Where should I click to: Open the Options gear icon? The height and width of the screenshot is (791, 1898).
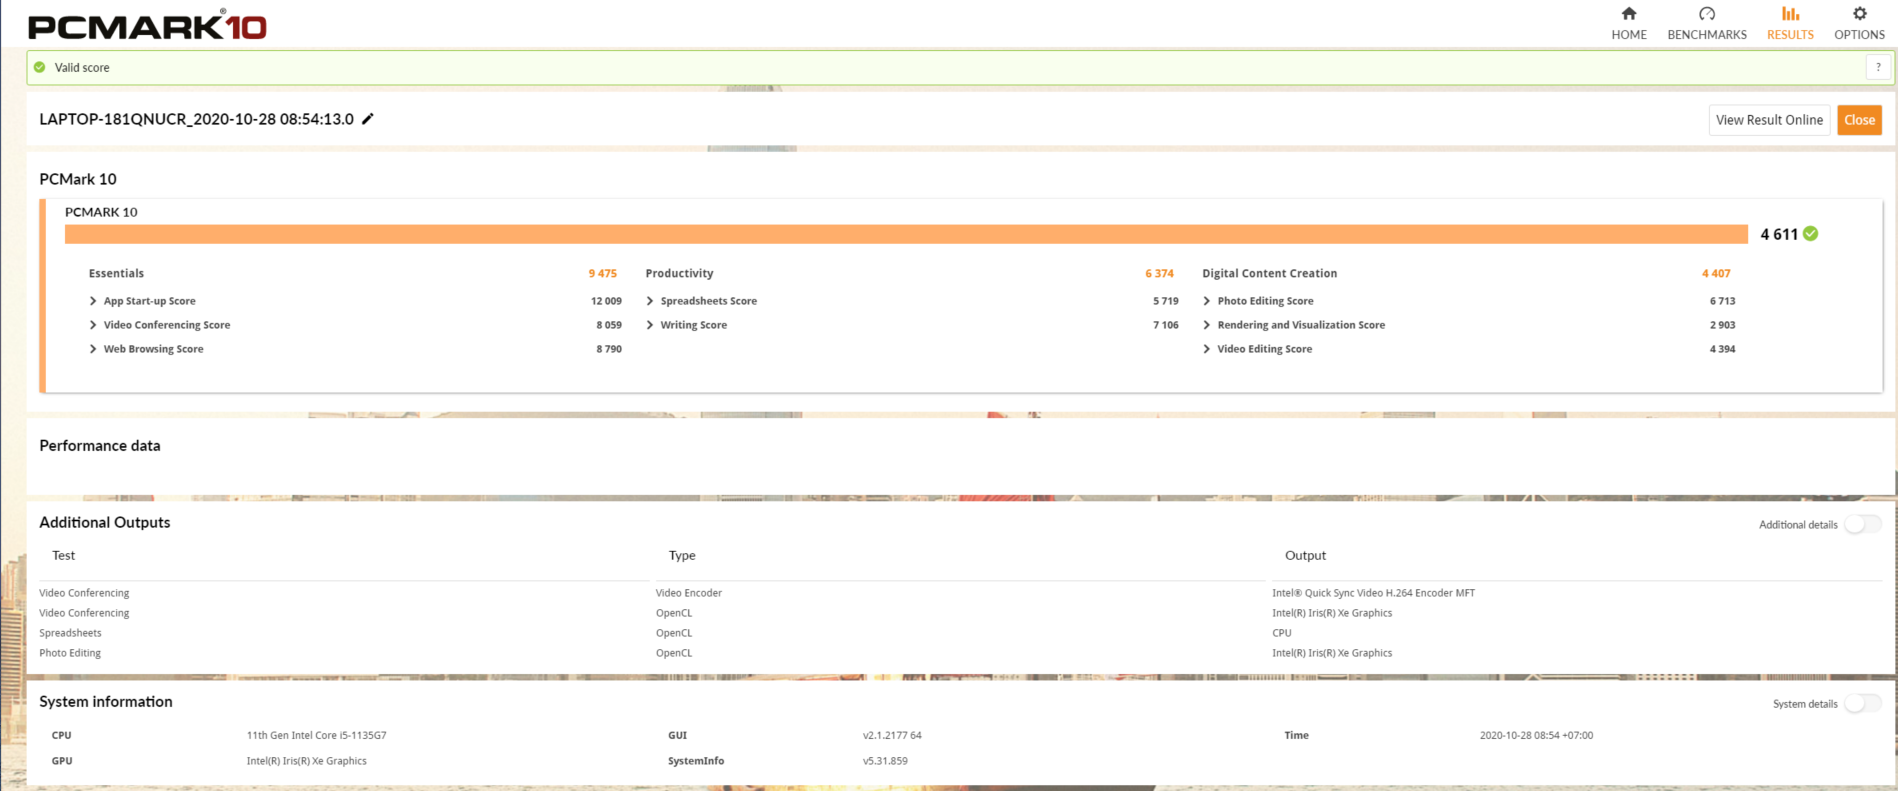[1859, 14]
